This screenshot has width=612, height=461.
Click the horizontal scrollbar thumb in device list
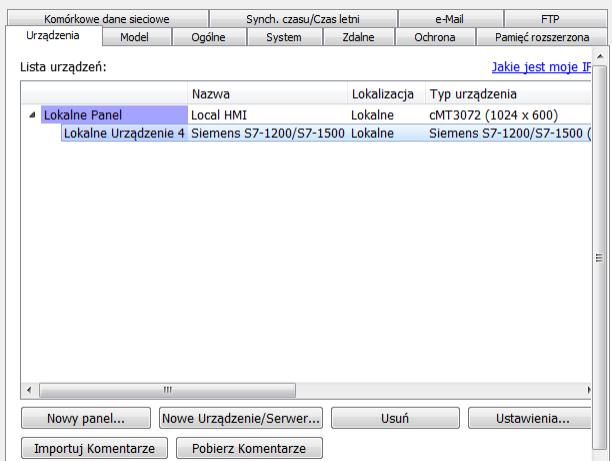(168, 390)
